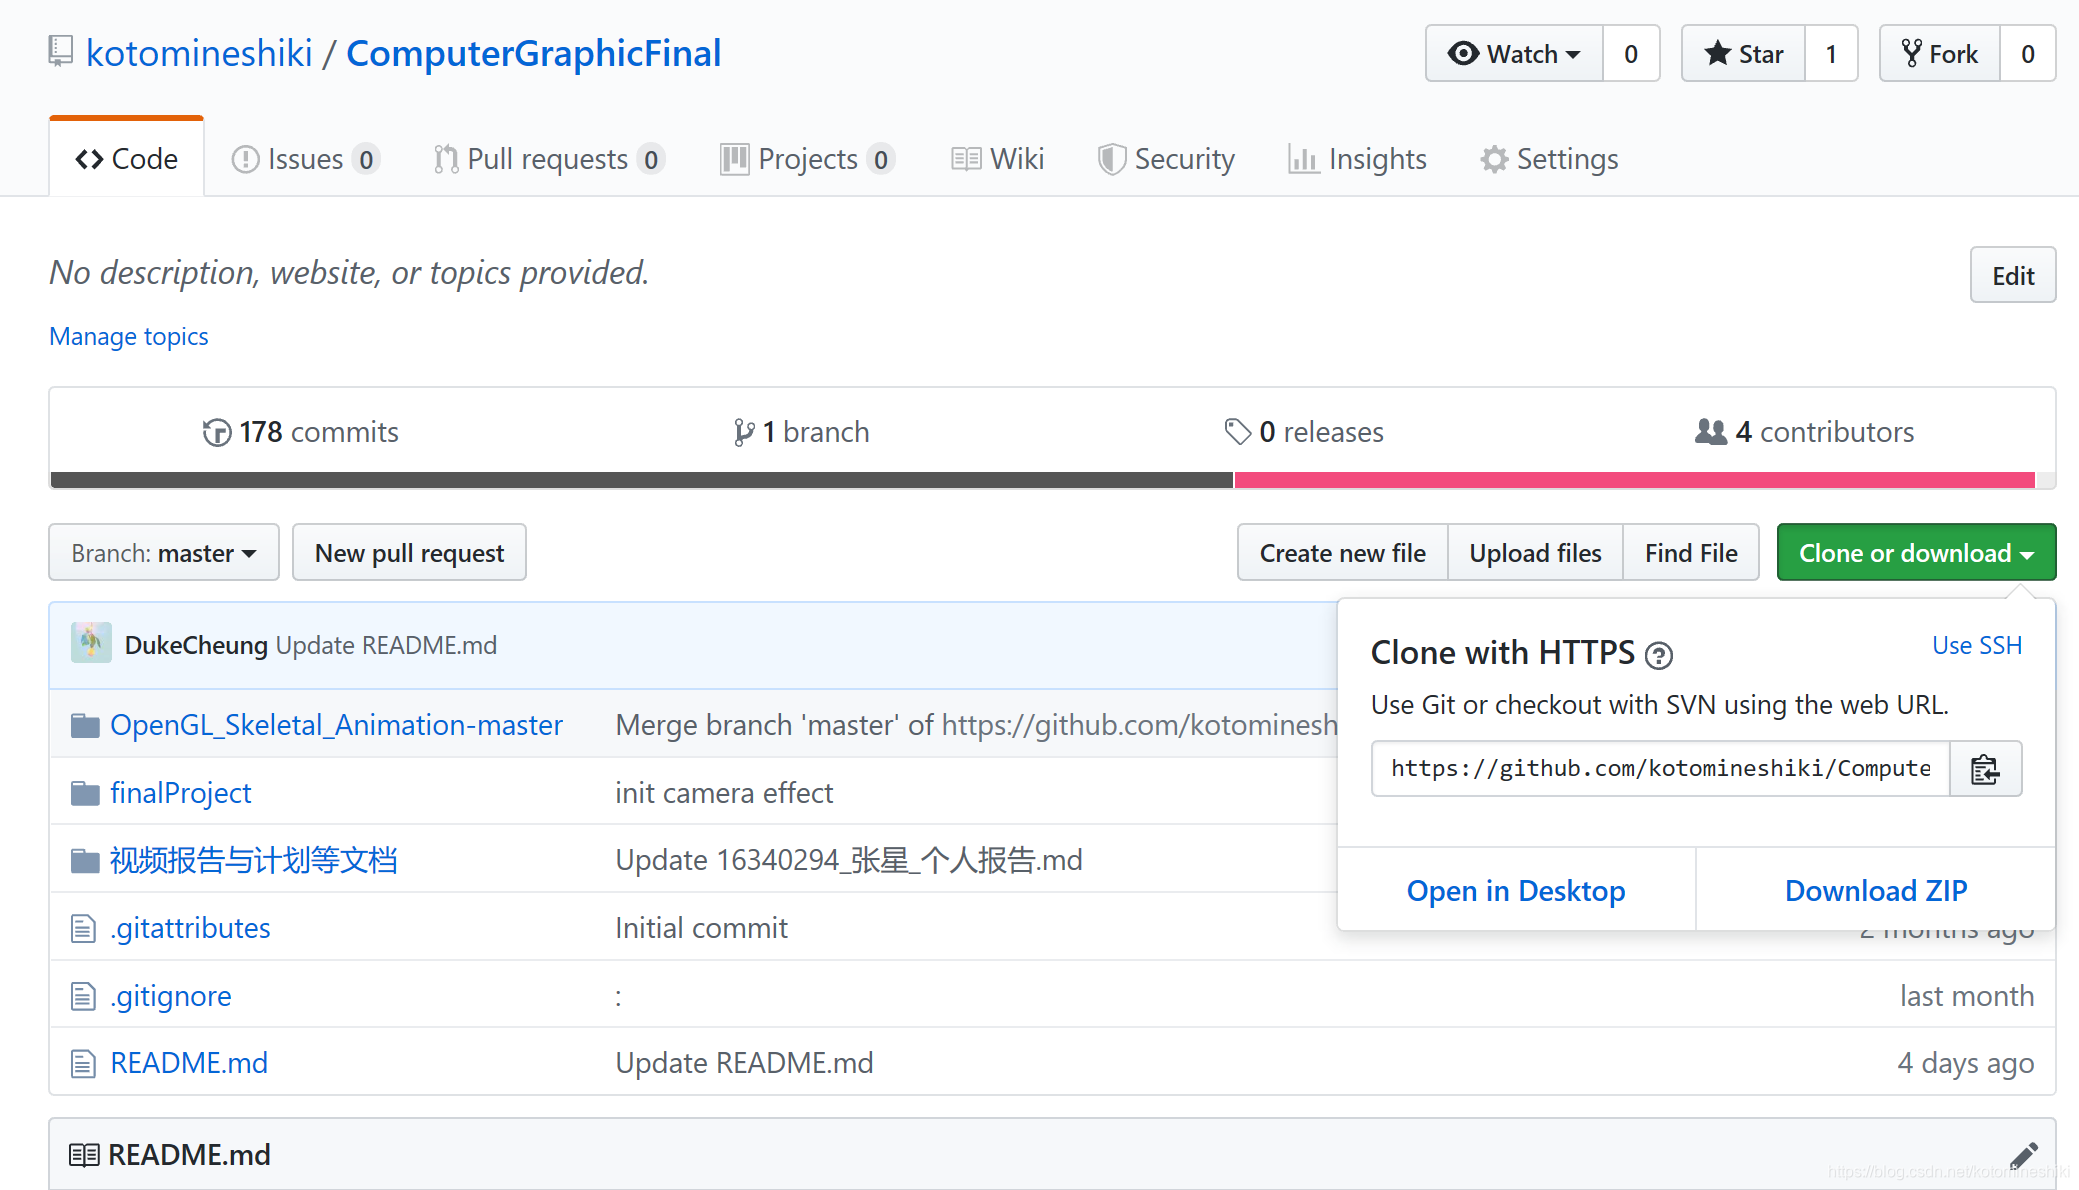Click the .gitattributes file icon
The image size is (2079, 1190).
tap(83, 929)
